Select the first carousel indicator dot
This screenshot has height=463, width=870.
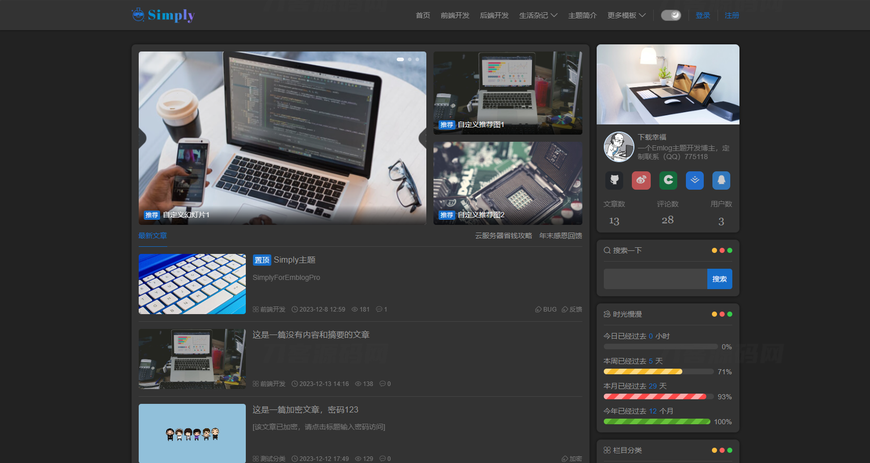click(x=400, y=60)
